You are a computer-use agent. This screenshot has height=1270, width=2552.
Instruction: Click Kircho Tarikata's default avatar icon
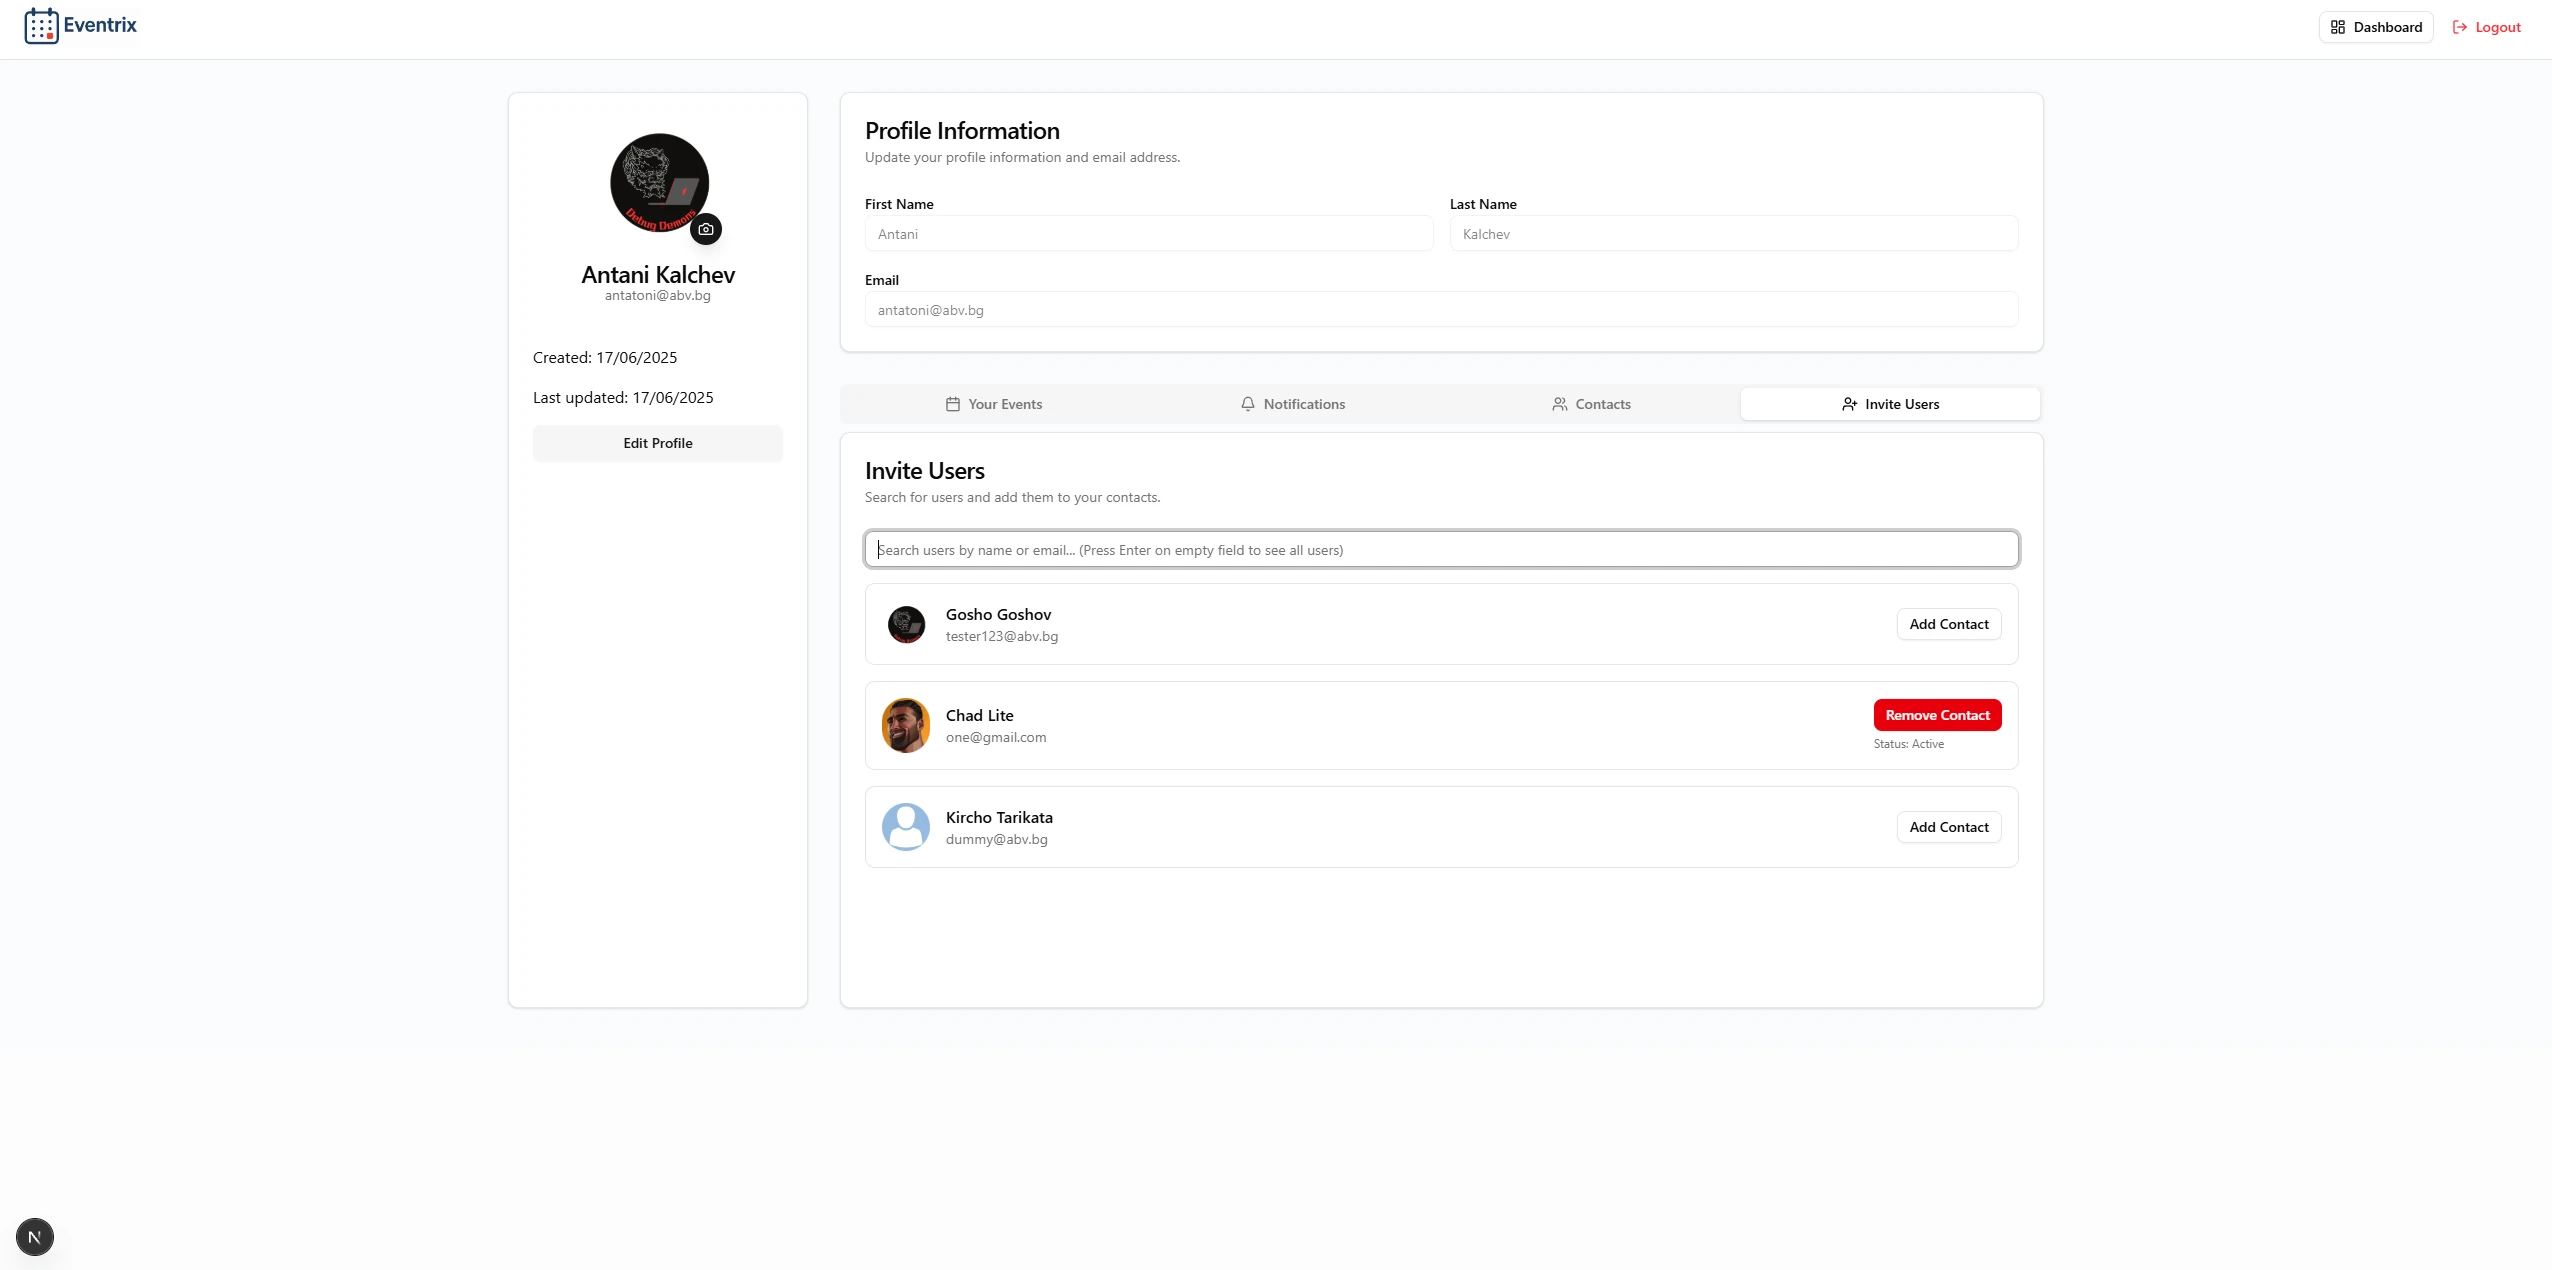[906, 827]
